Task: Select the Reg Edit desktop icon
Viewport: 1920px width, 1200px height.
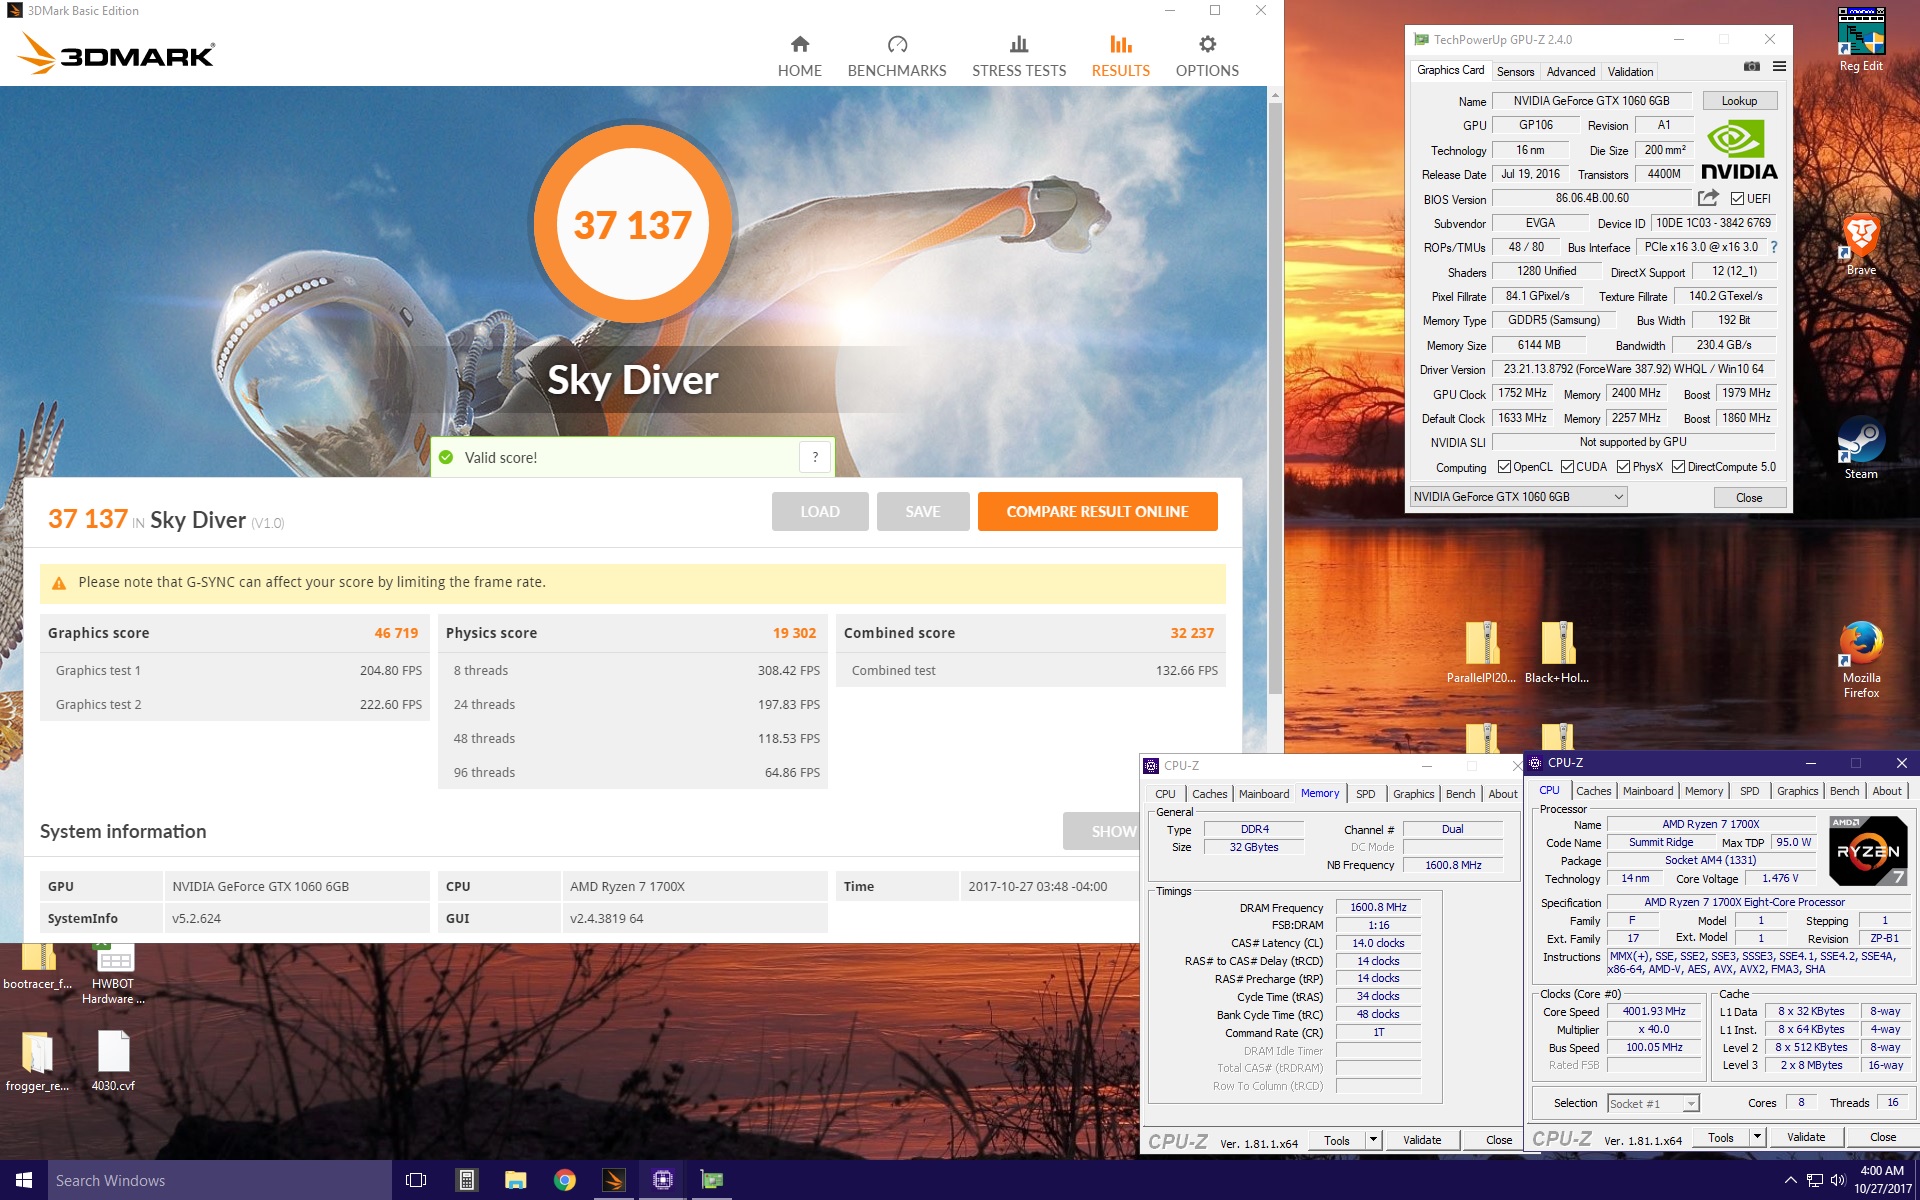Action: [x=1861, y=40]
